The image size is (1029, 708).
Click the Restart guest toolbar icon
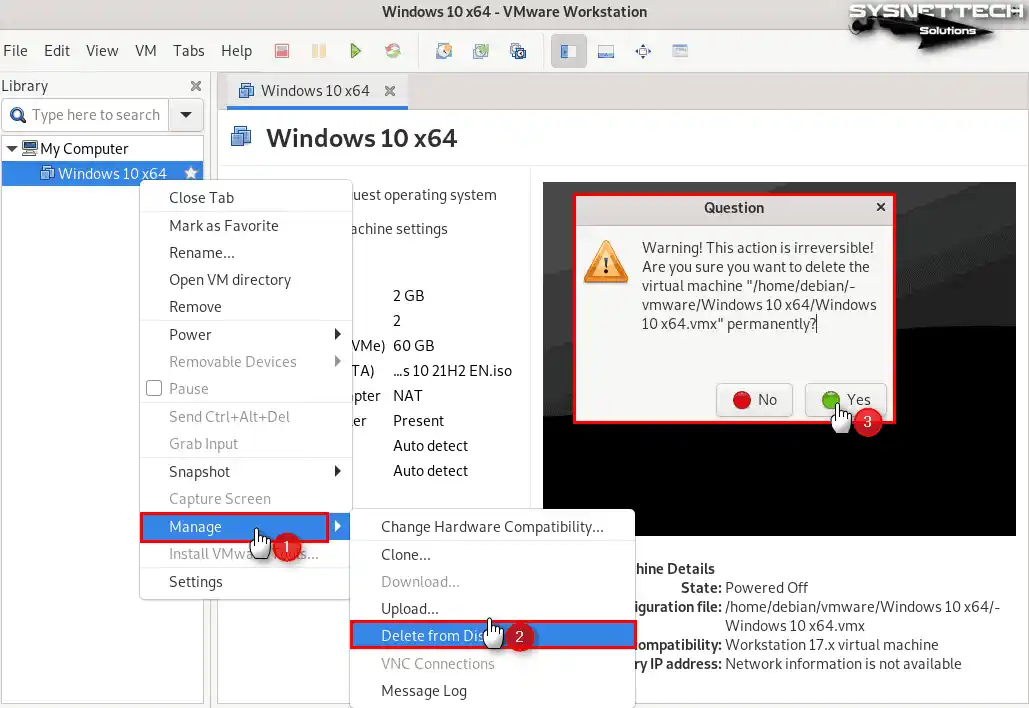(392, 51)
